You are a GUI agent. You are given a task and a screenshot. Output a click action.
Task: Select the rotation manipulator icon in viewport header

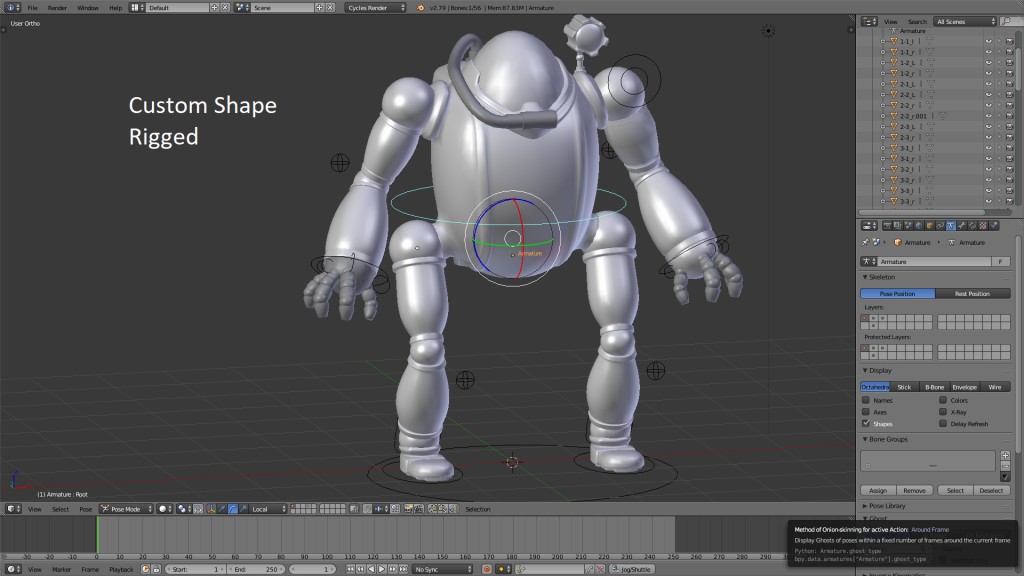click(231, 509)
